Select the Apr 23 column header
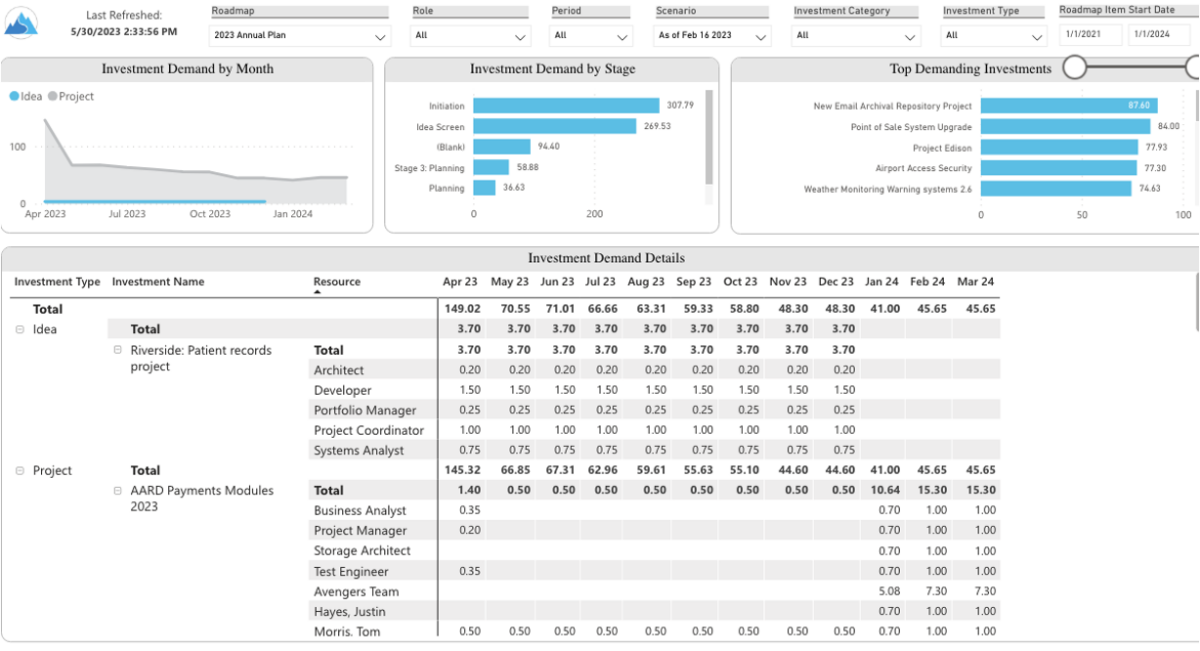Image resolution: width=1200 pixels, height=651 pixels. point(460,282)
